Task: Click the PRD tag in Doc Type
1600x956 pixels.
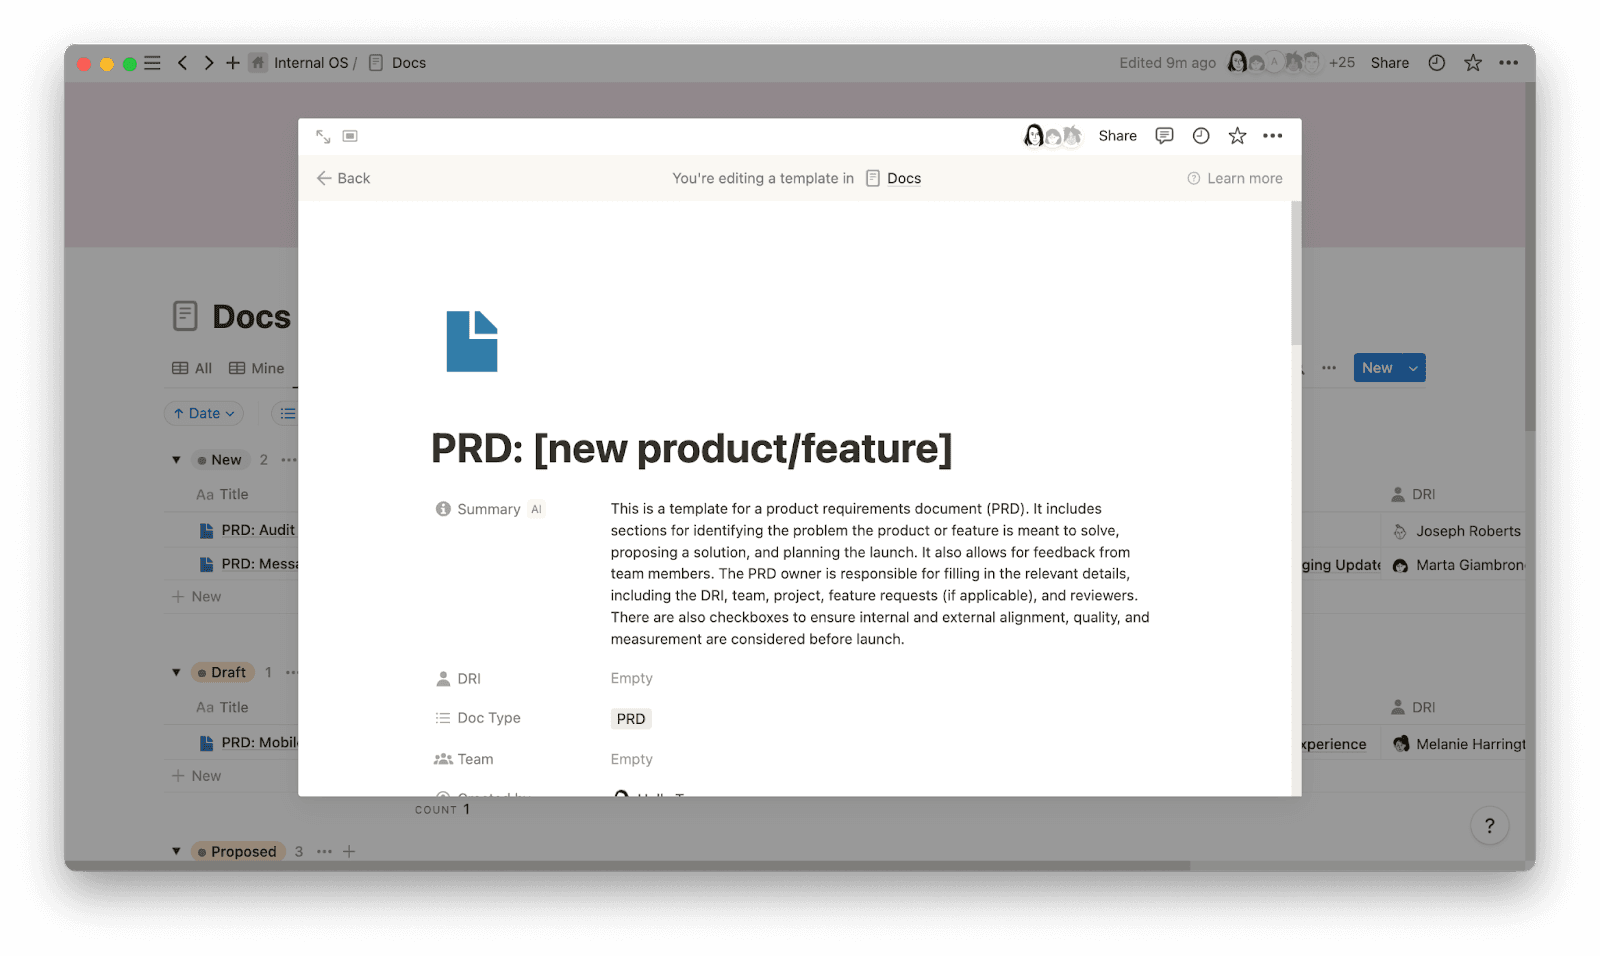Action: [x=630, y=718]
